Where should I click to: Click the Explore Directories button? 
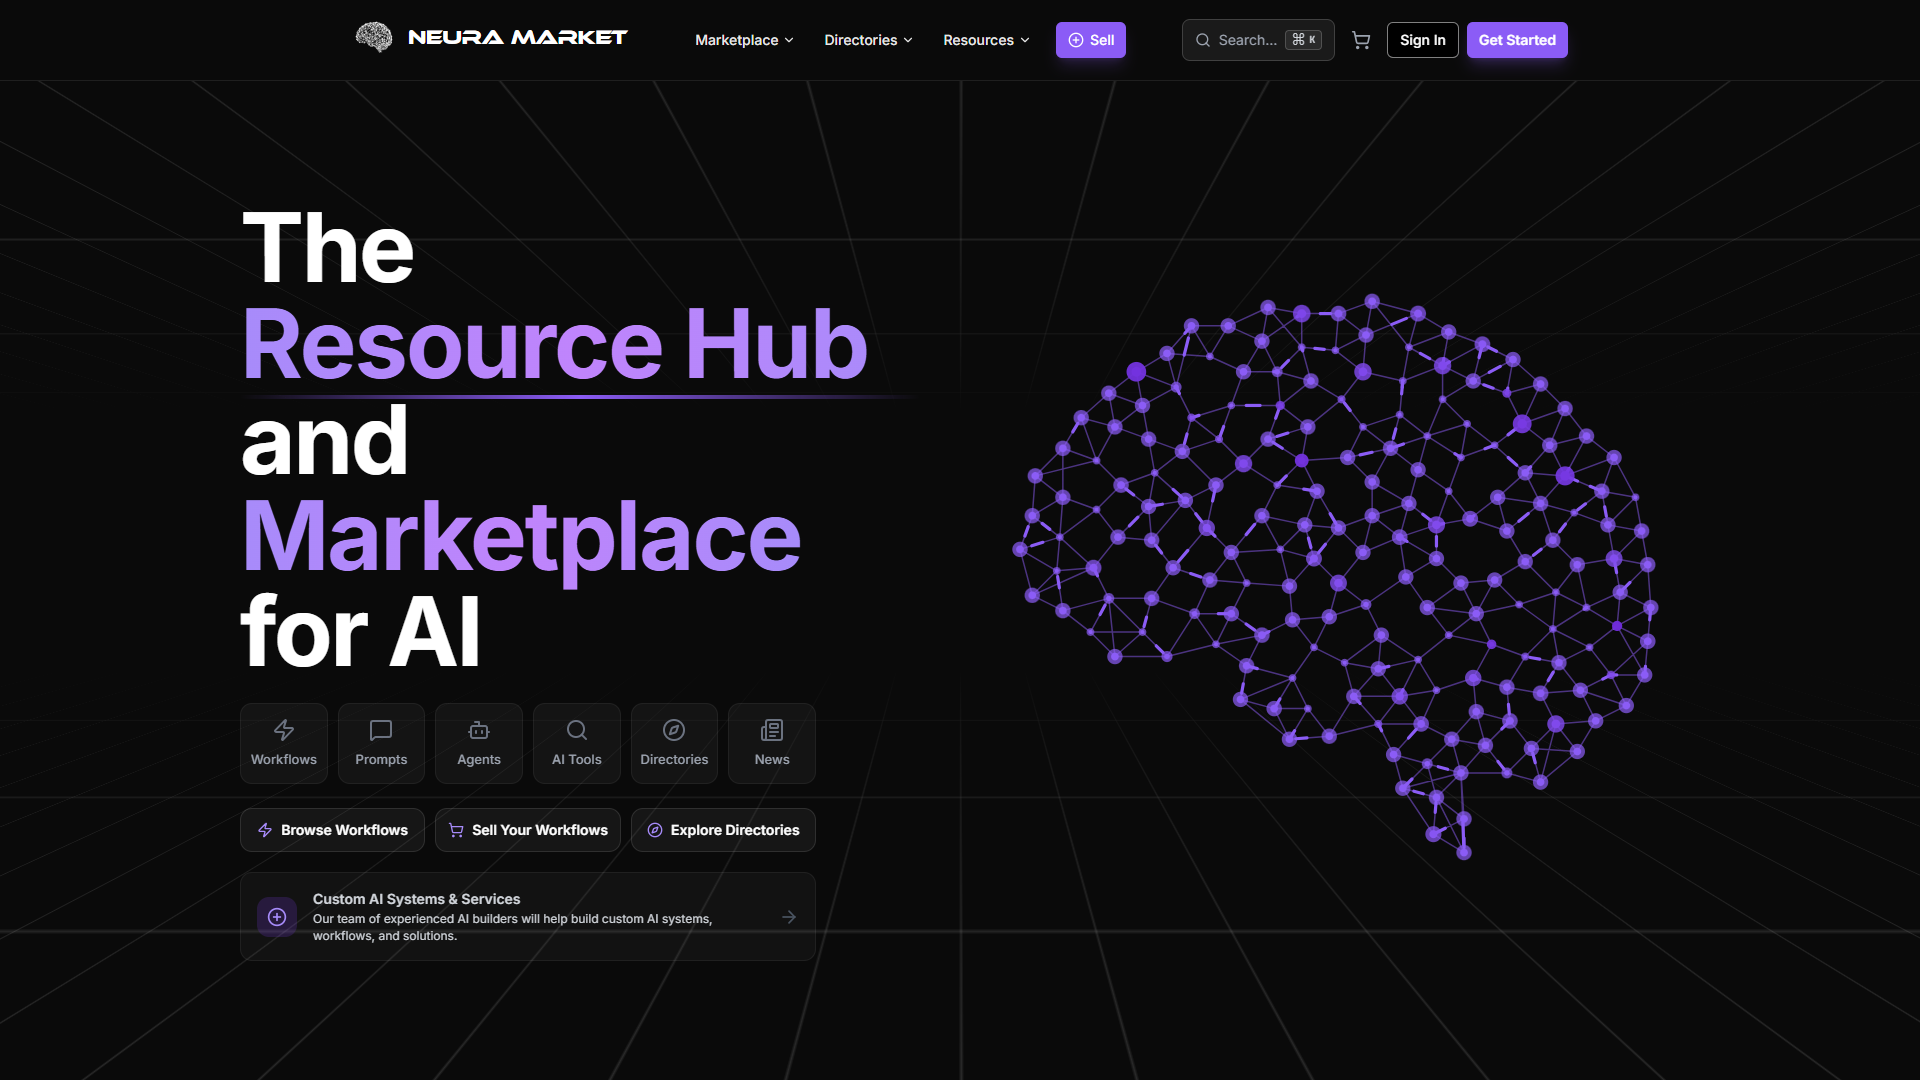click(723, 830)
